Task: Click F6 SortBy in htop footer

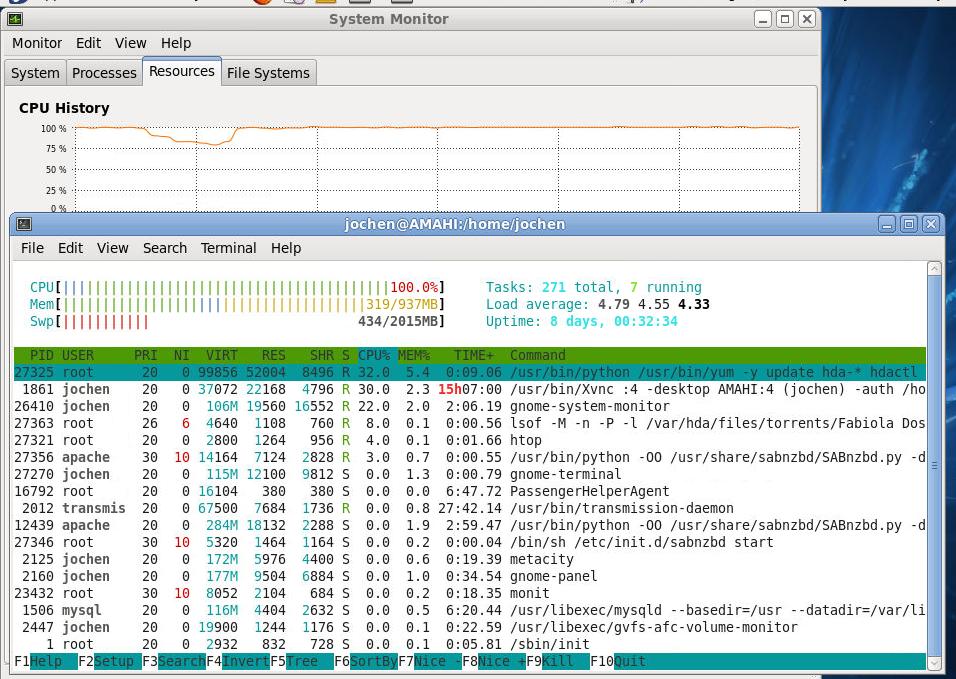Action: 366,661
